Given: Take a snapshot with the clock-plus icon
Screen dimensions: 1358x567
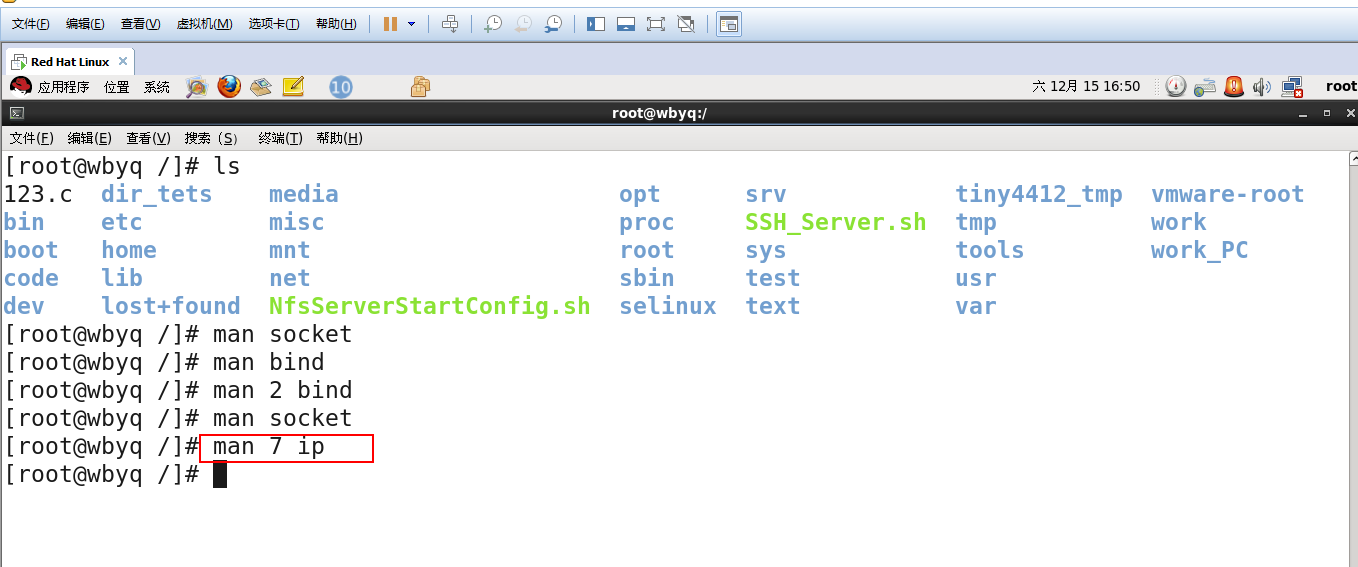Looking at the screenshot, I should 493,24.
